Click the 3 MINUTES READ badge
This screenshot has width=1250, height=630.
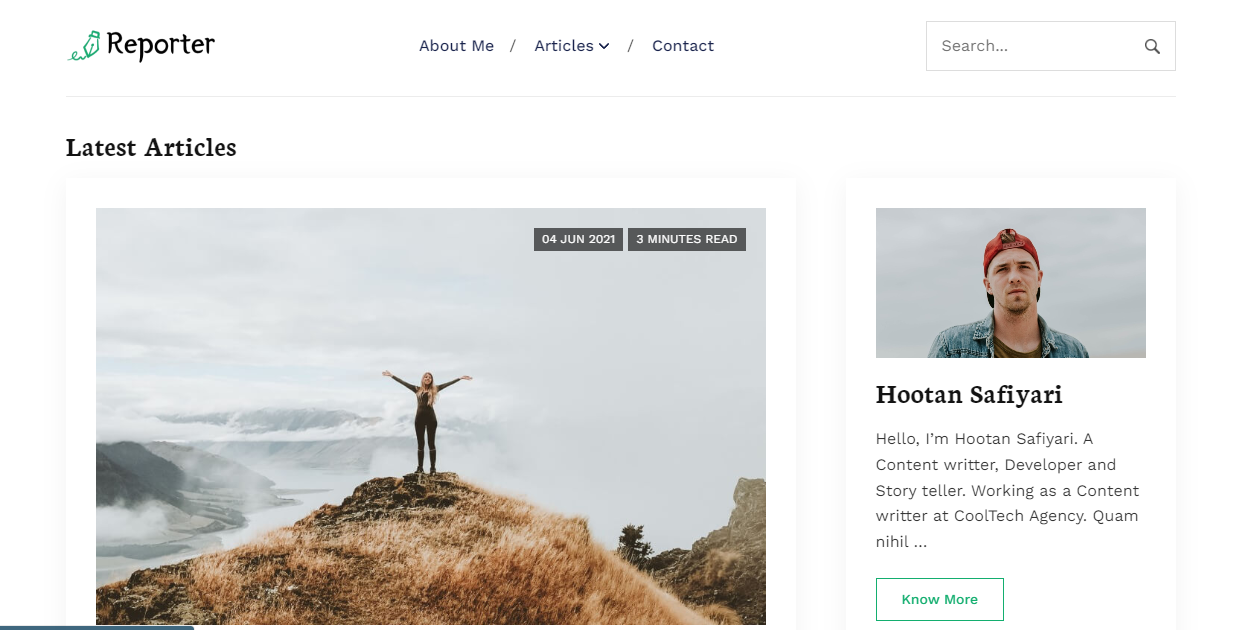coord(687,239)
